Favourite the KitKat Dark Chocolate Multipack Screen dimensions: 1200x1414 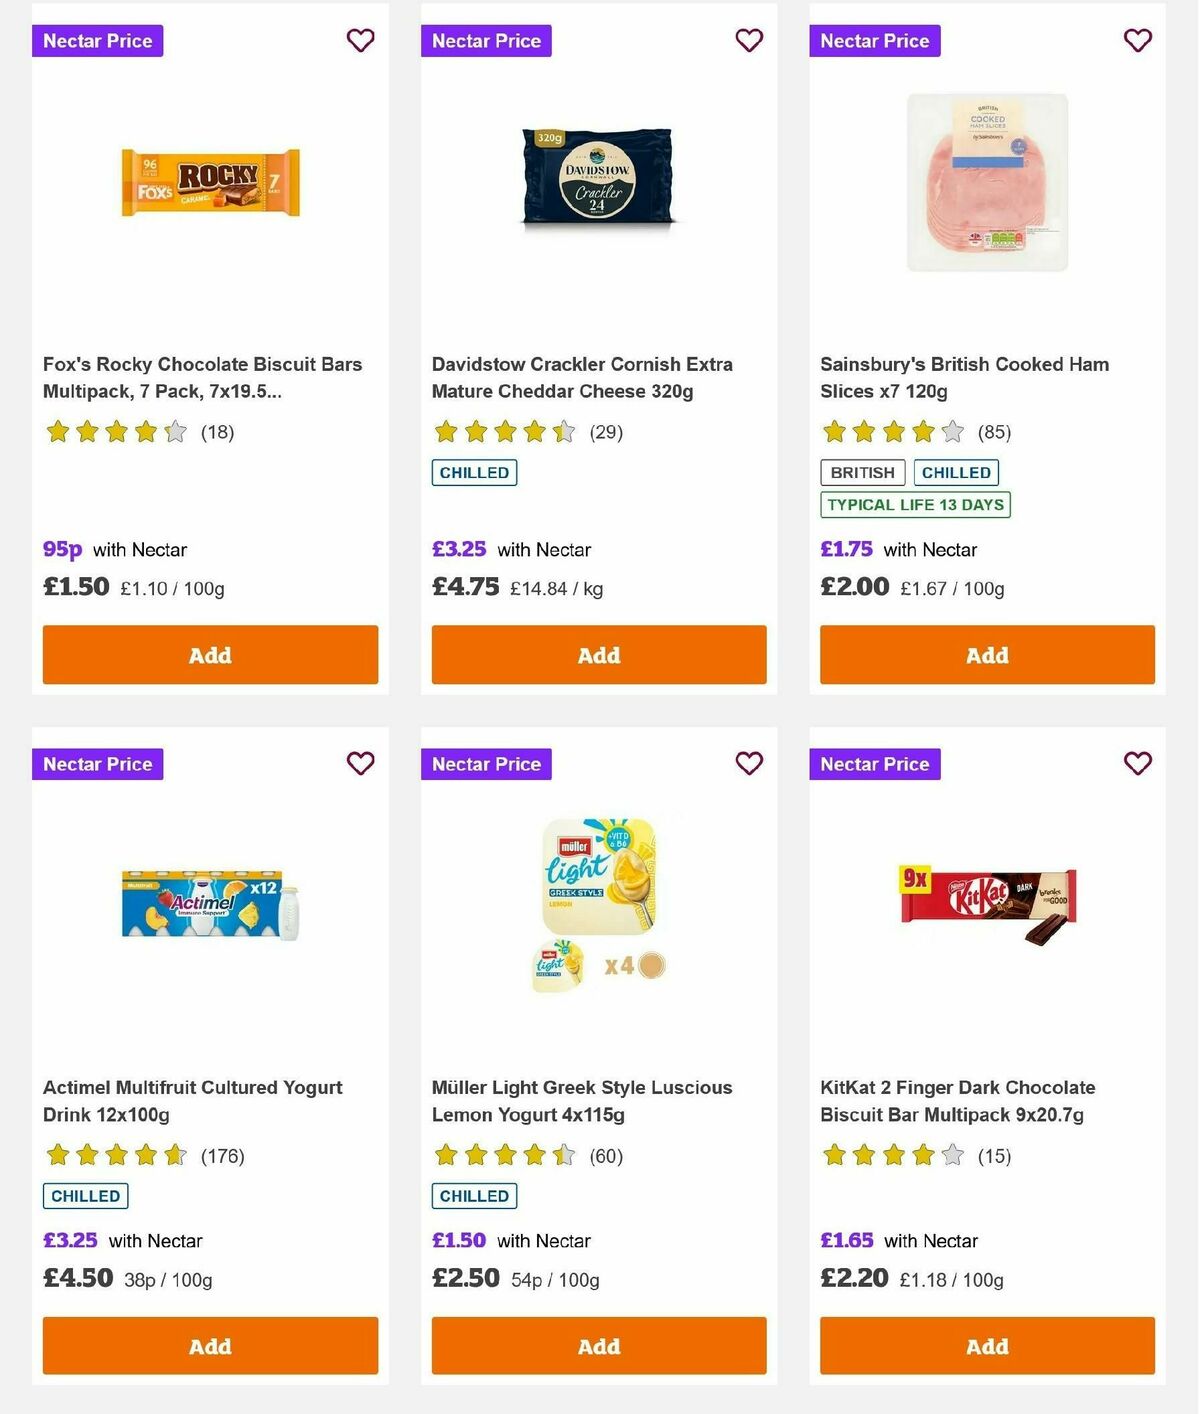click(1137, 763)
